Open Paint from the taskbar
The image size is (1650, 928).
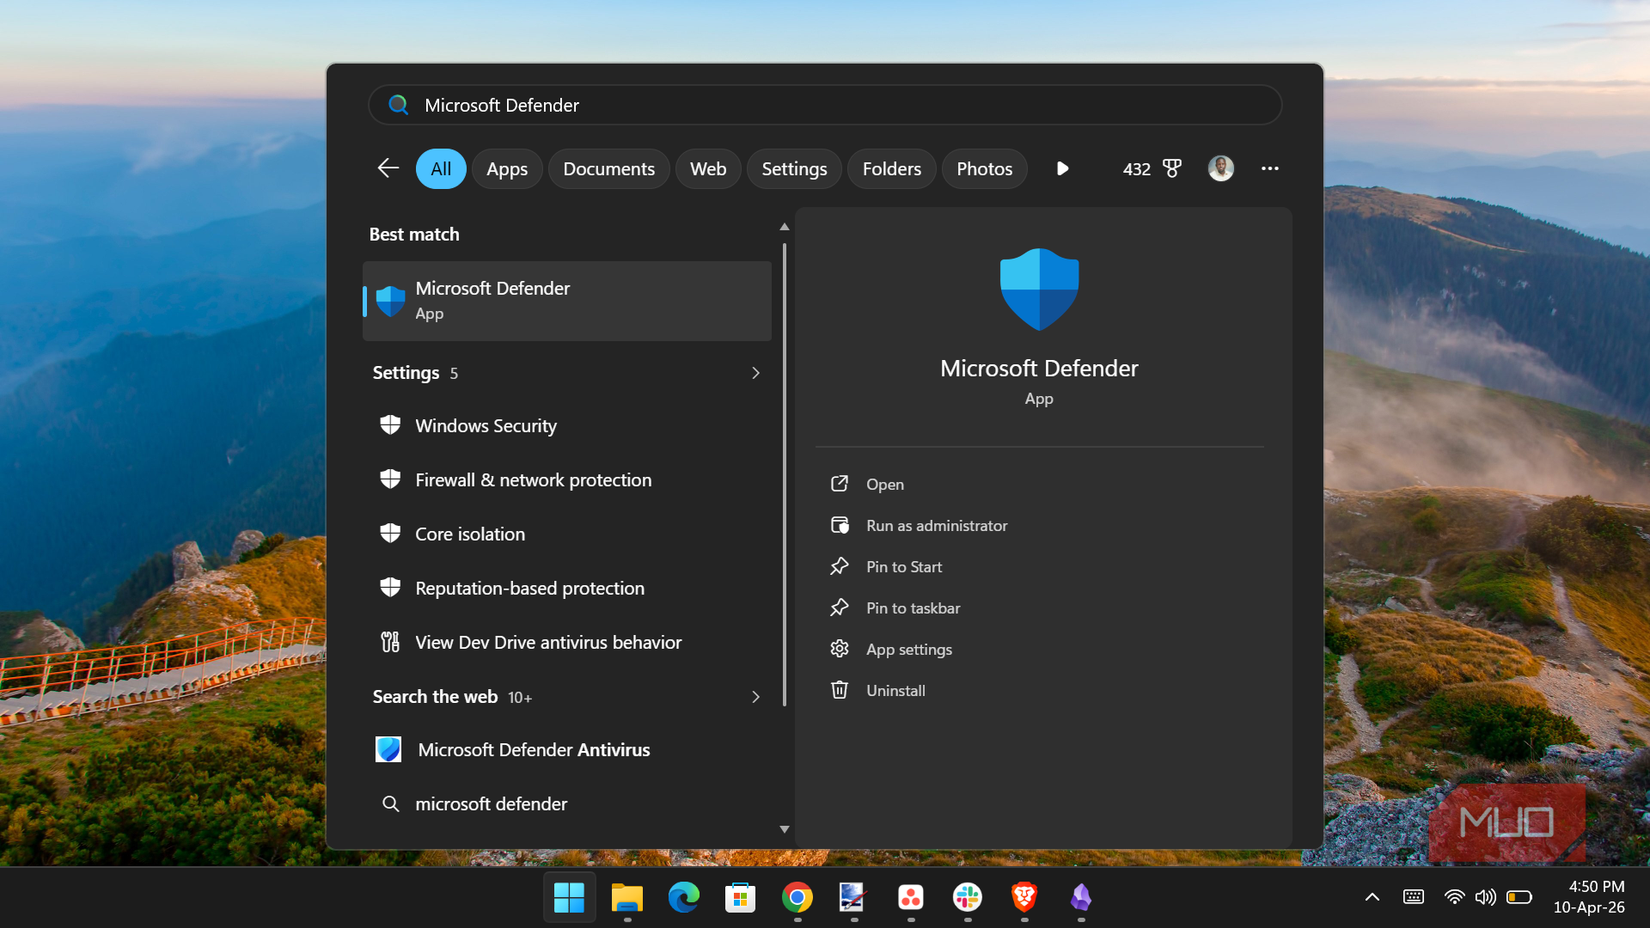tap(852, 898)
